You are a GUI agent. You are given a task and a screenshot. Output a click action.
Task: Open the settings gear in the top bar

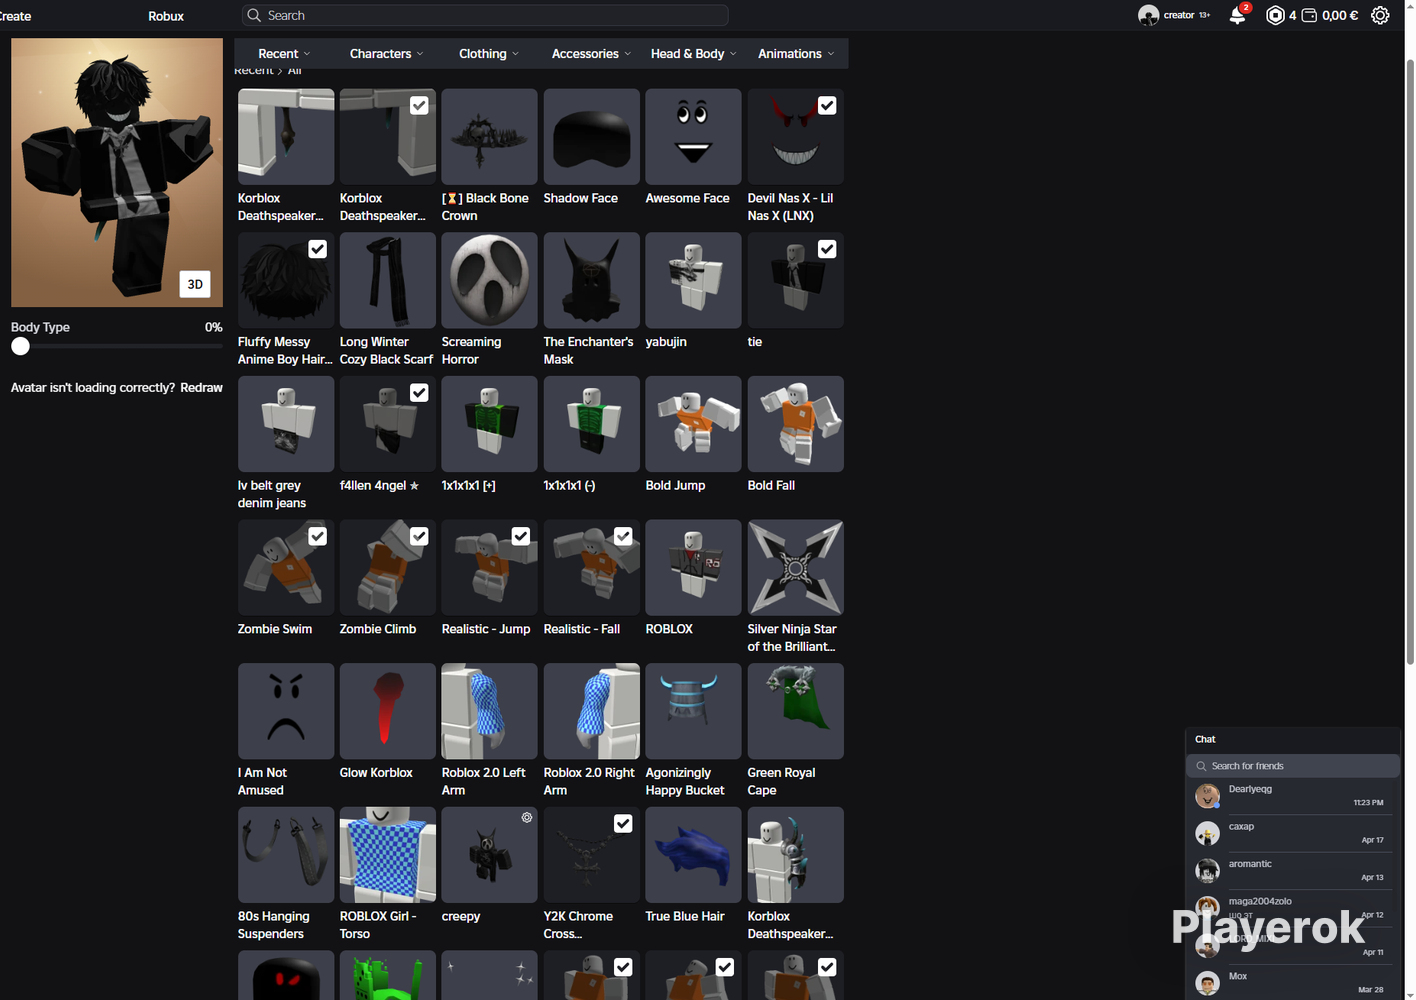pyautogui.click(x=1380, y=15)
